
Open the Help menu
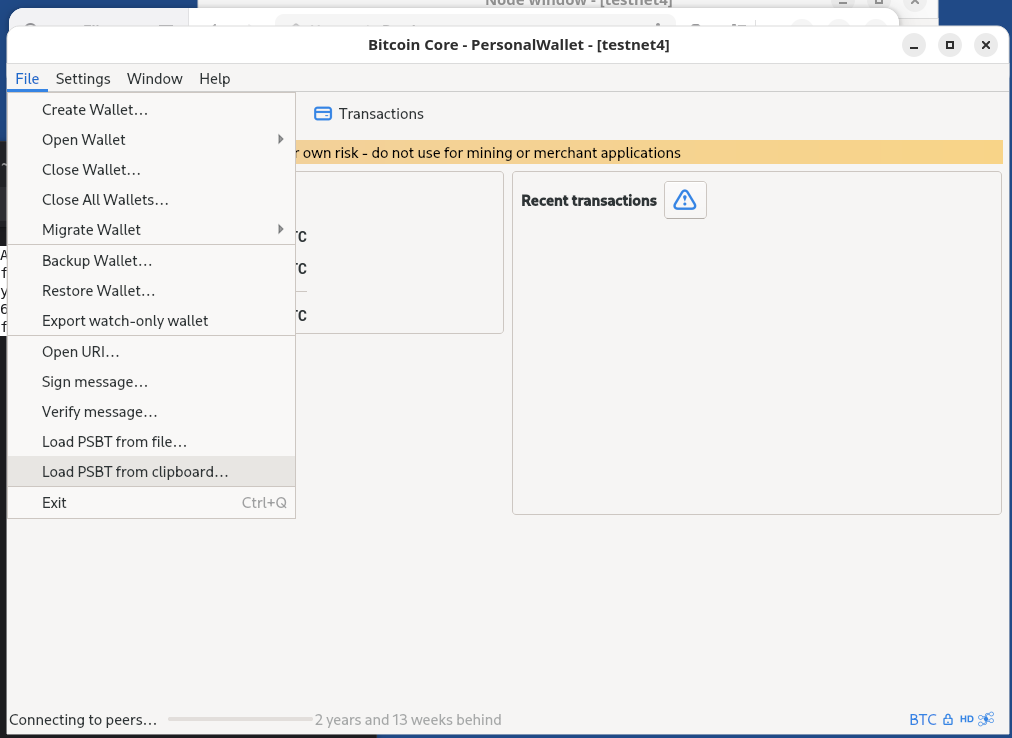point(214,79)
